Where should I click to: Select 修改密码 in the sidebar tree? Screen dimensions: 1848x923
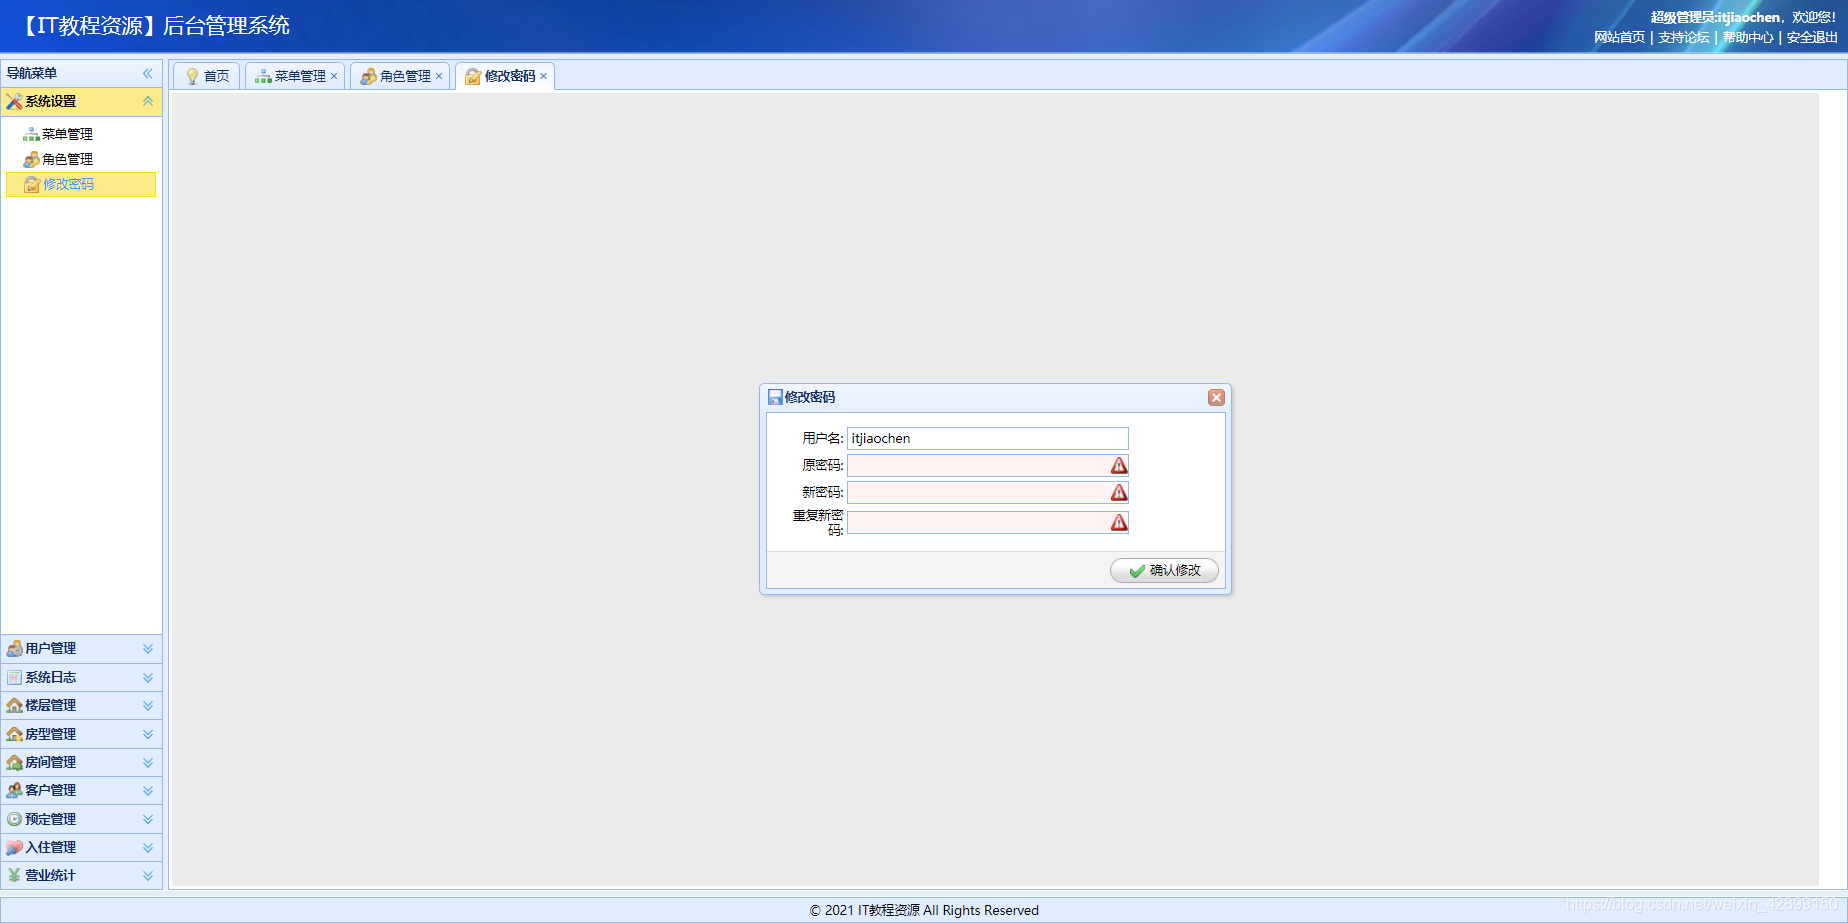coord(81,184)
